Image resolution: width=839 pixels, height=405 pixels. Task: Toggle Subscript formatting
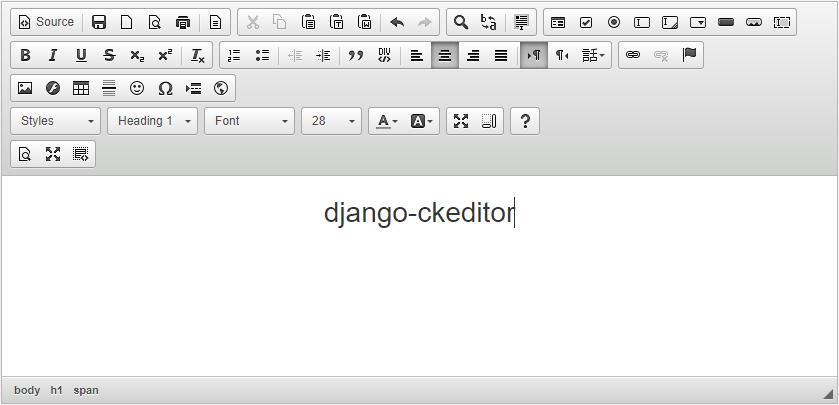pos(137,55)
